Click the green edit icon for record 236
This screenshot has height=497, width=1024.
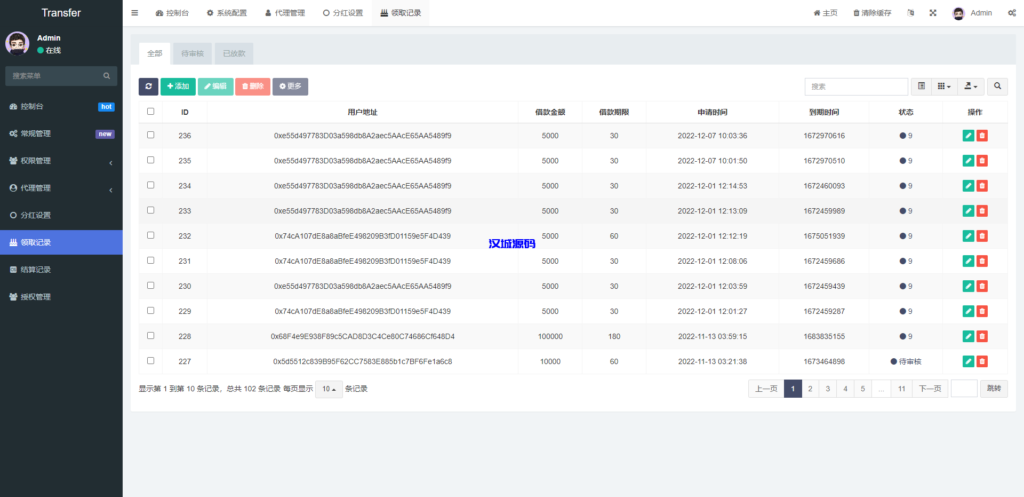[x=968, y=135]
